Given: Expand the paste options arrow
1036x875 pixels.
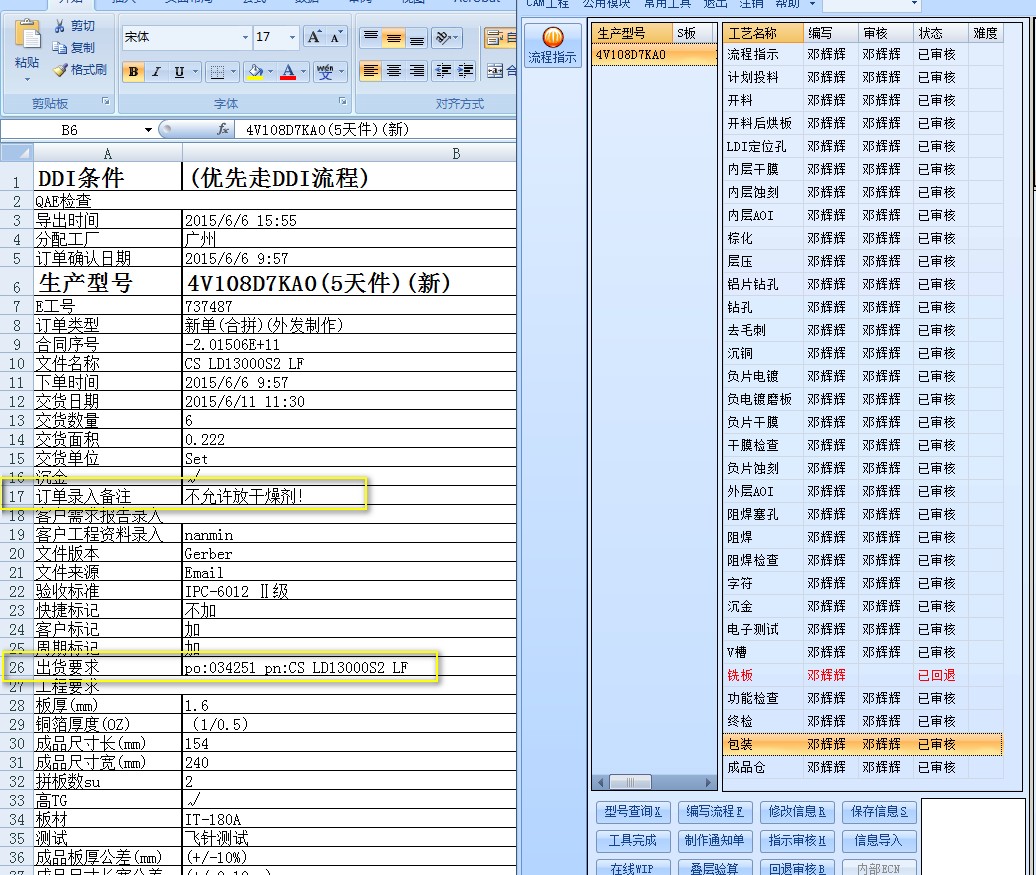Looking at the screenshot, I should point(27,79).
